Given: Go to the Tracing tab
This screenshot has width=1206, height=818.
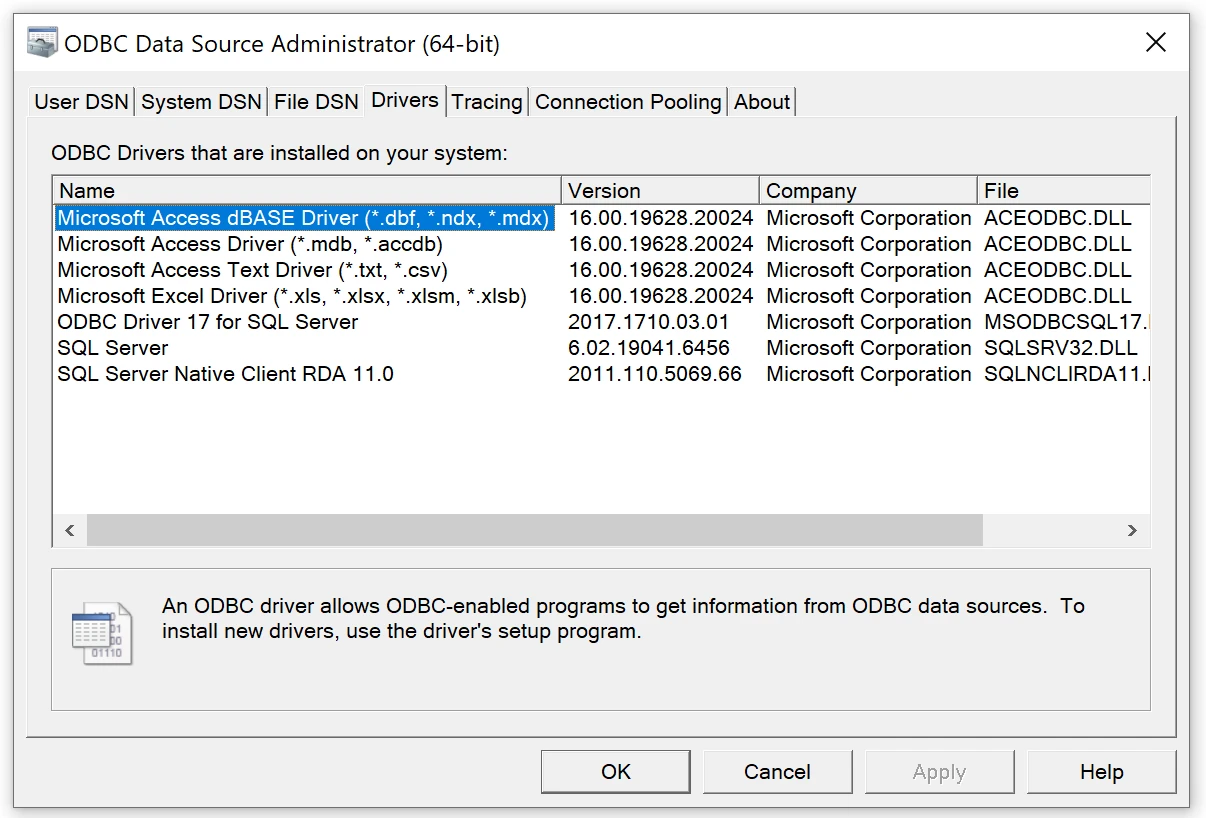Looking at the screenshot, I should (487, 102).
